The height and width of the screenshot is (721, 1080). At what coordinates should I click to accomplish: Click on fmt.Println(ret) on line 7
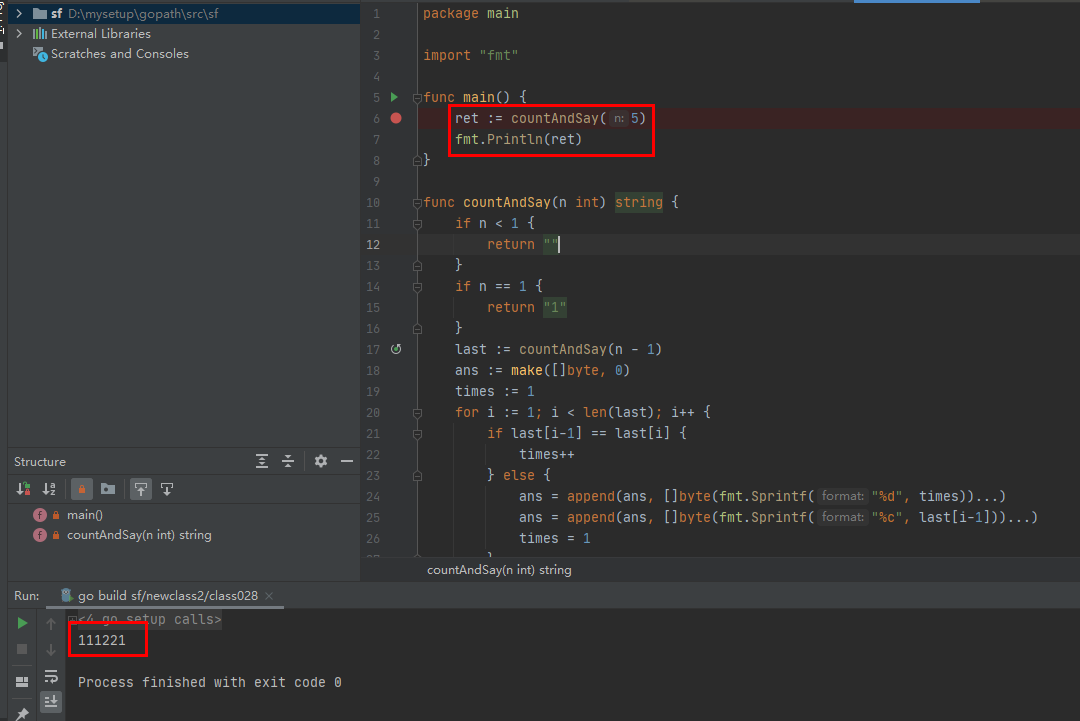(519, 139)
